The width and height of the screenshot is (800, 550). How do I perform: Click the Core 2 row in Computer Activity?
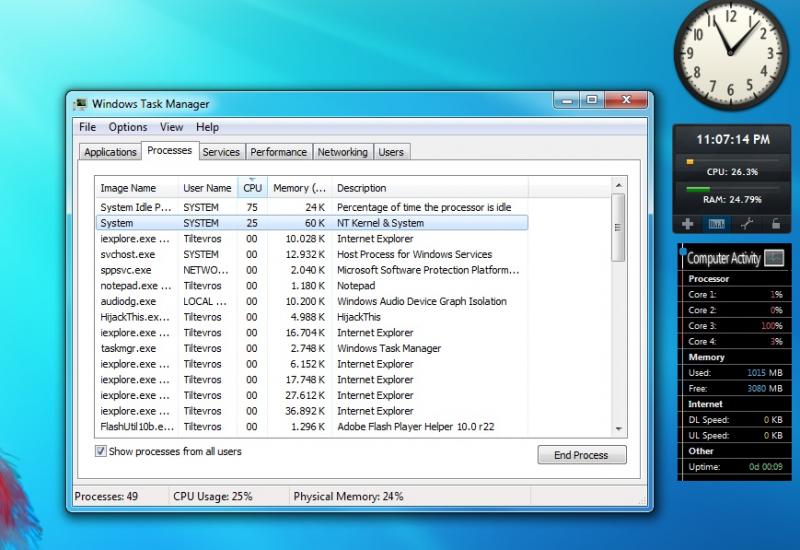point(735,310)
